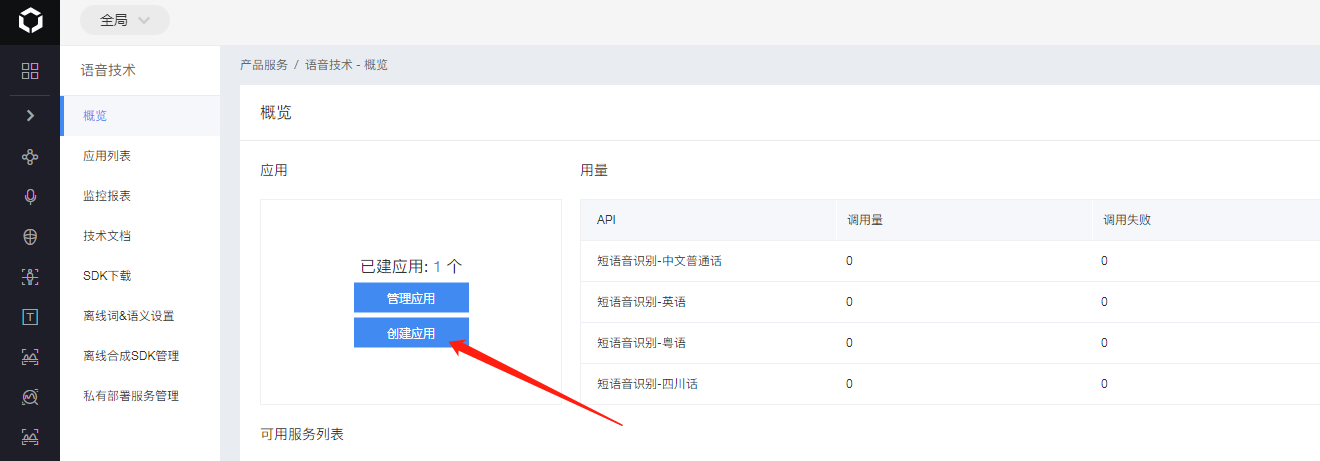Select the face recognition scan icon
1320x461 pixels.
click(x=30, y=277)
